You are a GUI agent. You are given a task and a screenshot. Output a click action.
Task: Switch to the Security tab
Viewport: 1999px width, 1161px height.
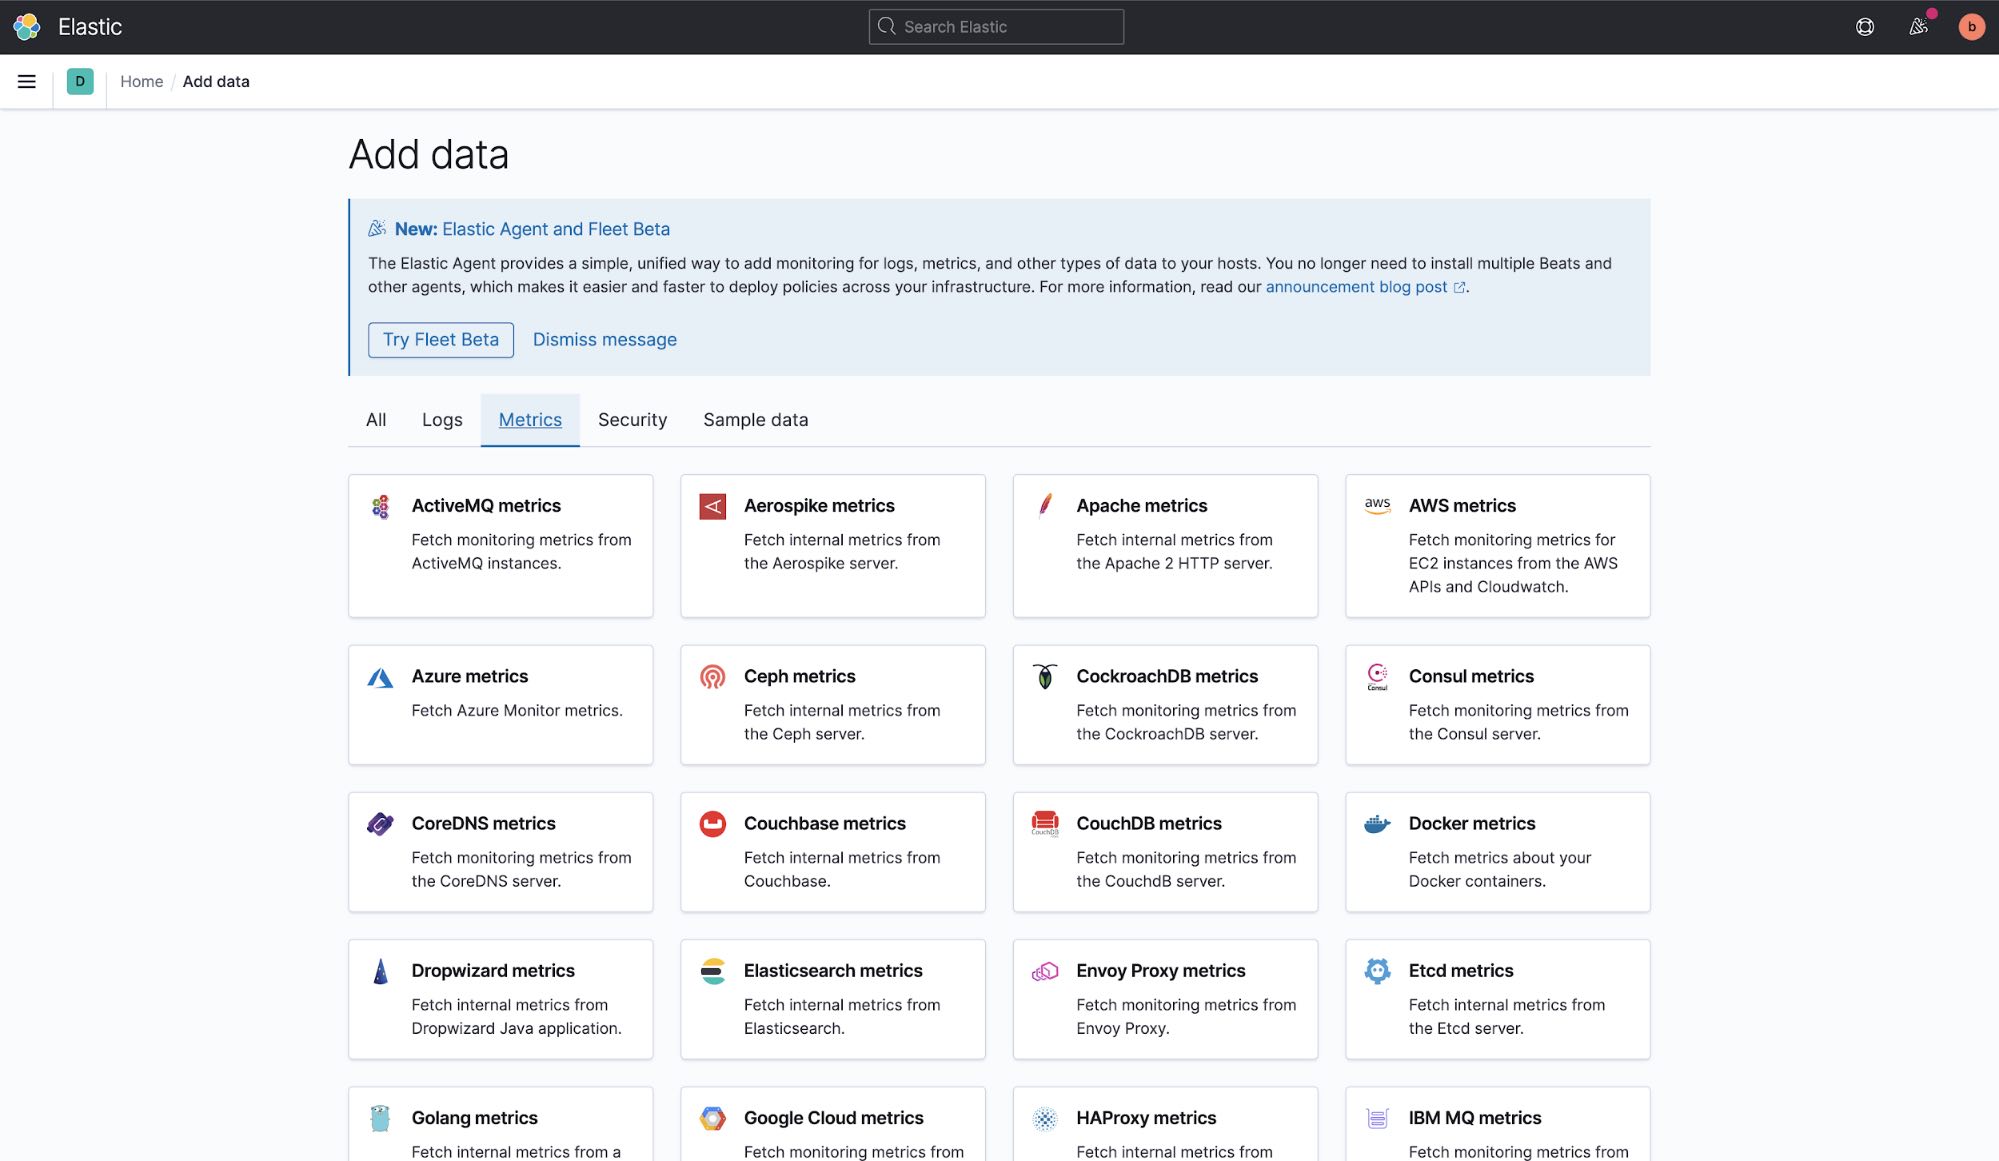[x=632, y=419]
